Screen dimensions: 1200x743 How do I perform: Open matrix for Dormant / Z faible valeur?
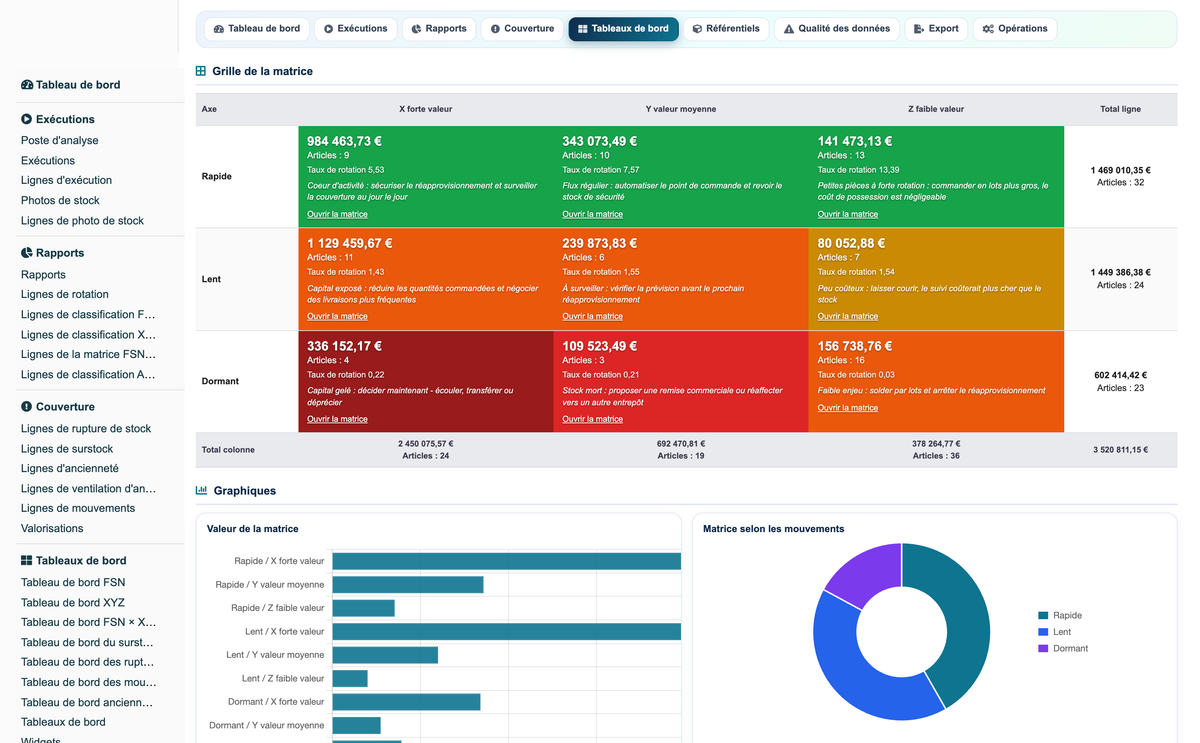pyautogui.click(x=848, y=407)
